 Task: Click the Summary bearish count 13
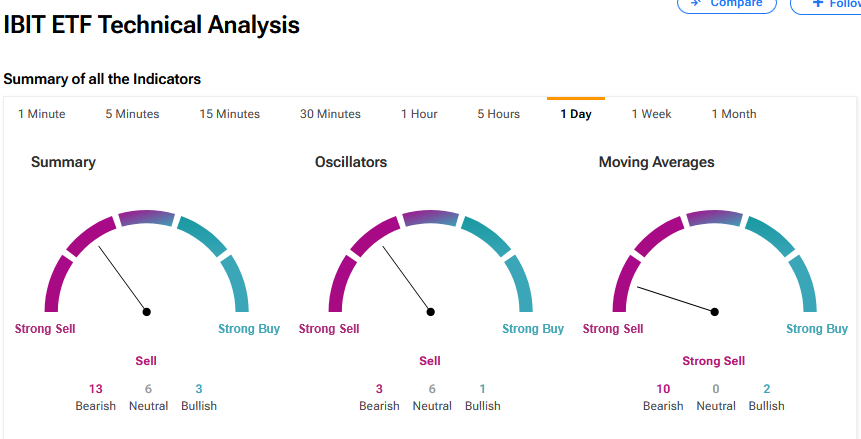tap(96, 389)
